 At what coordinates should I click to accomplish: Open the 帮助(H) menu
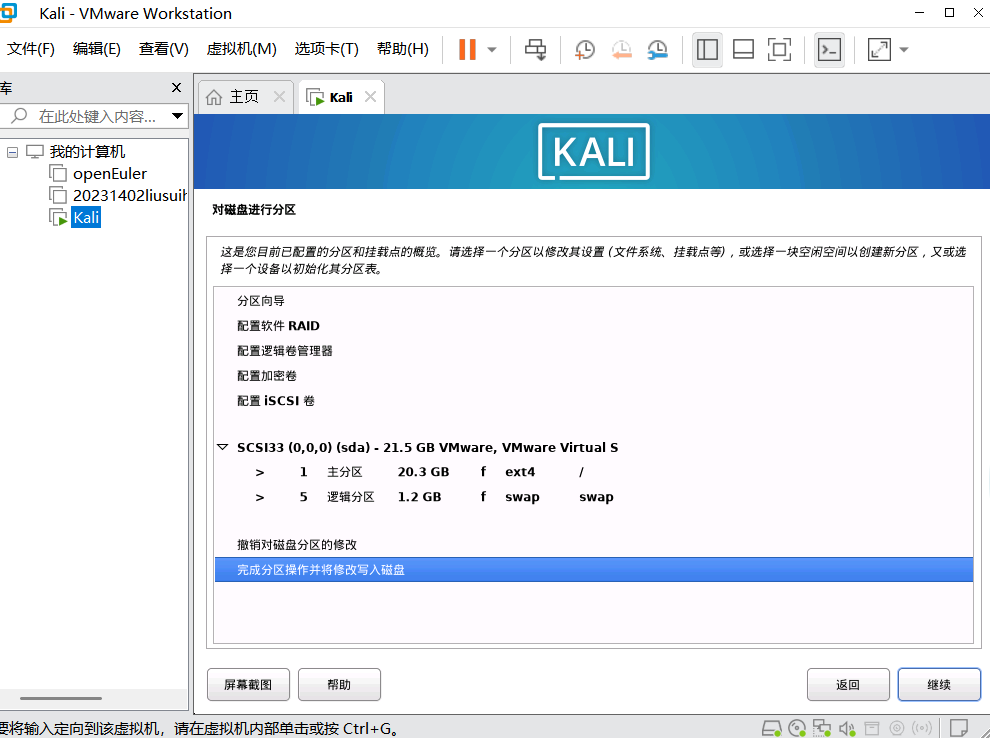(x=403, y=49)
